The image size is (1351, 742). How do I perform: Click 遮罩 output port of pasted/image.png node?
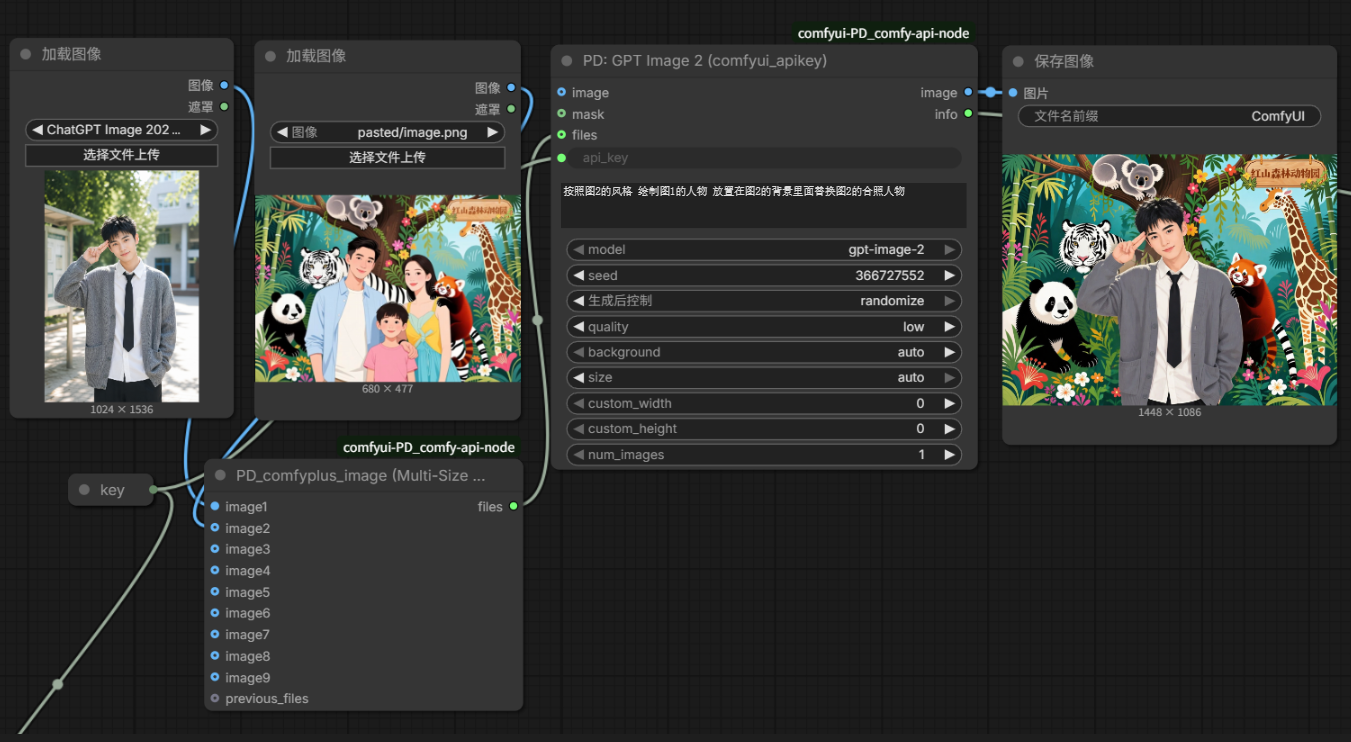[x=511, y=109]
